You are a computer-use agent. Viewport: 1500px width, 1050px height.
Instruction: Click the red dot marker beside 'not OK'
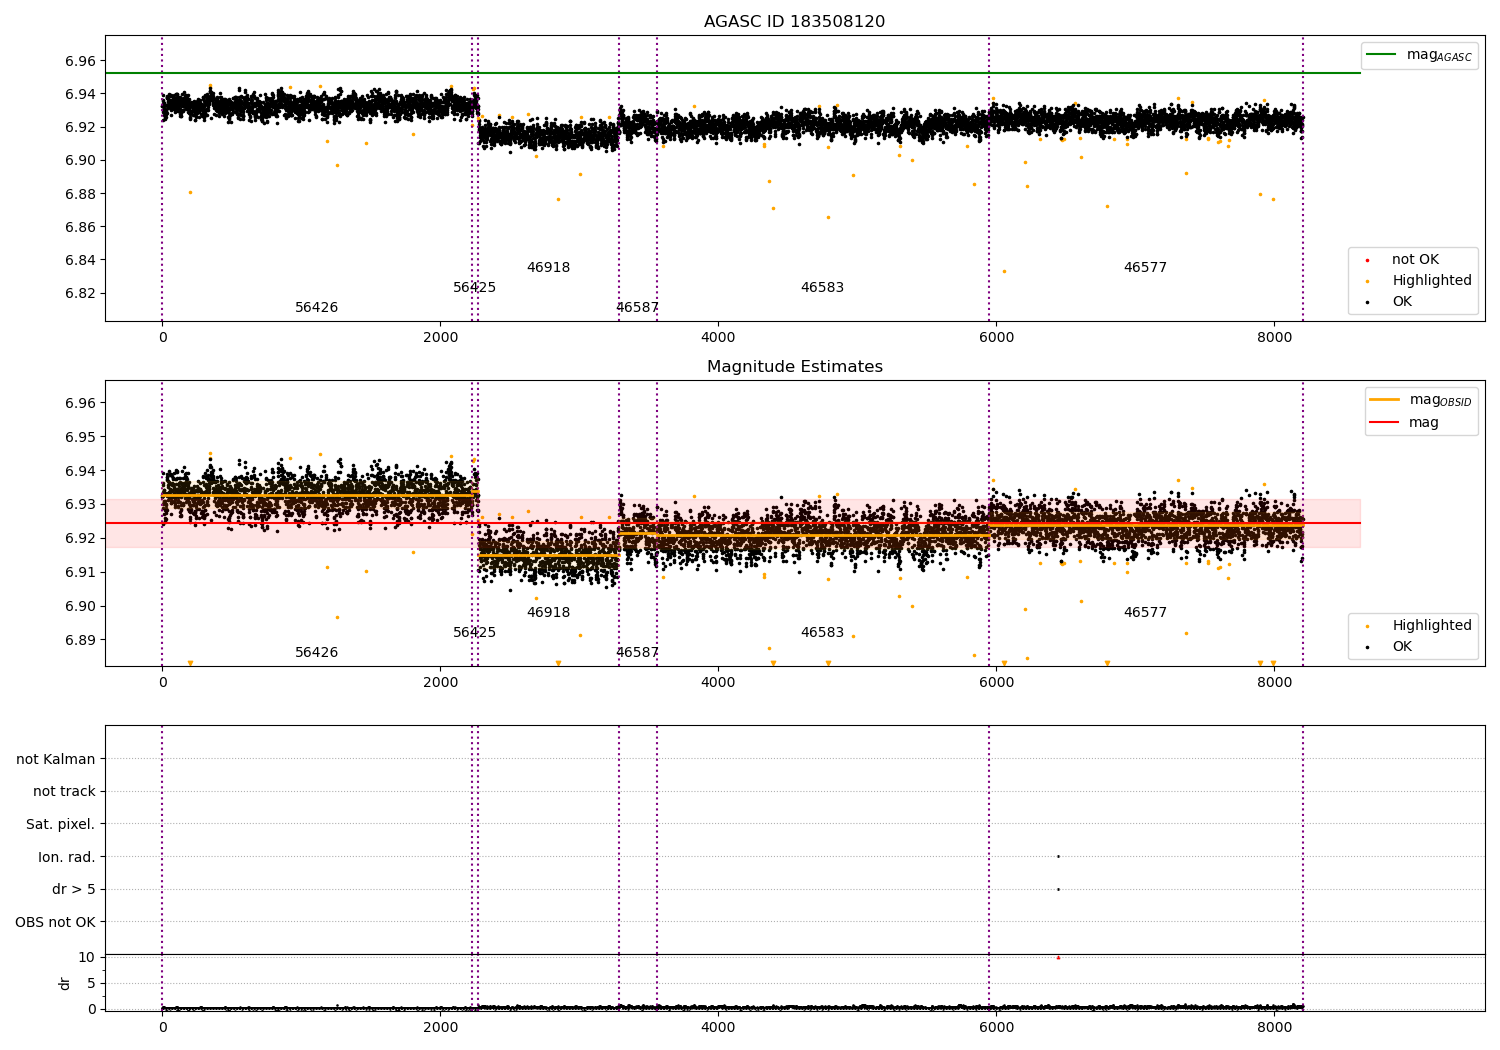click(x=1367, y=261)
